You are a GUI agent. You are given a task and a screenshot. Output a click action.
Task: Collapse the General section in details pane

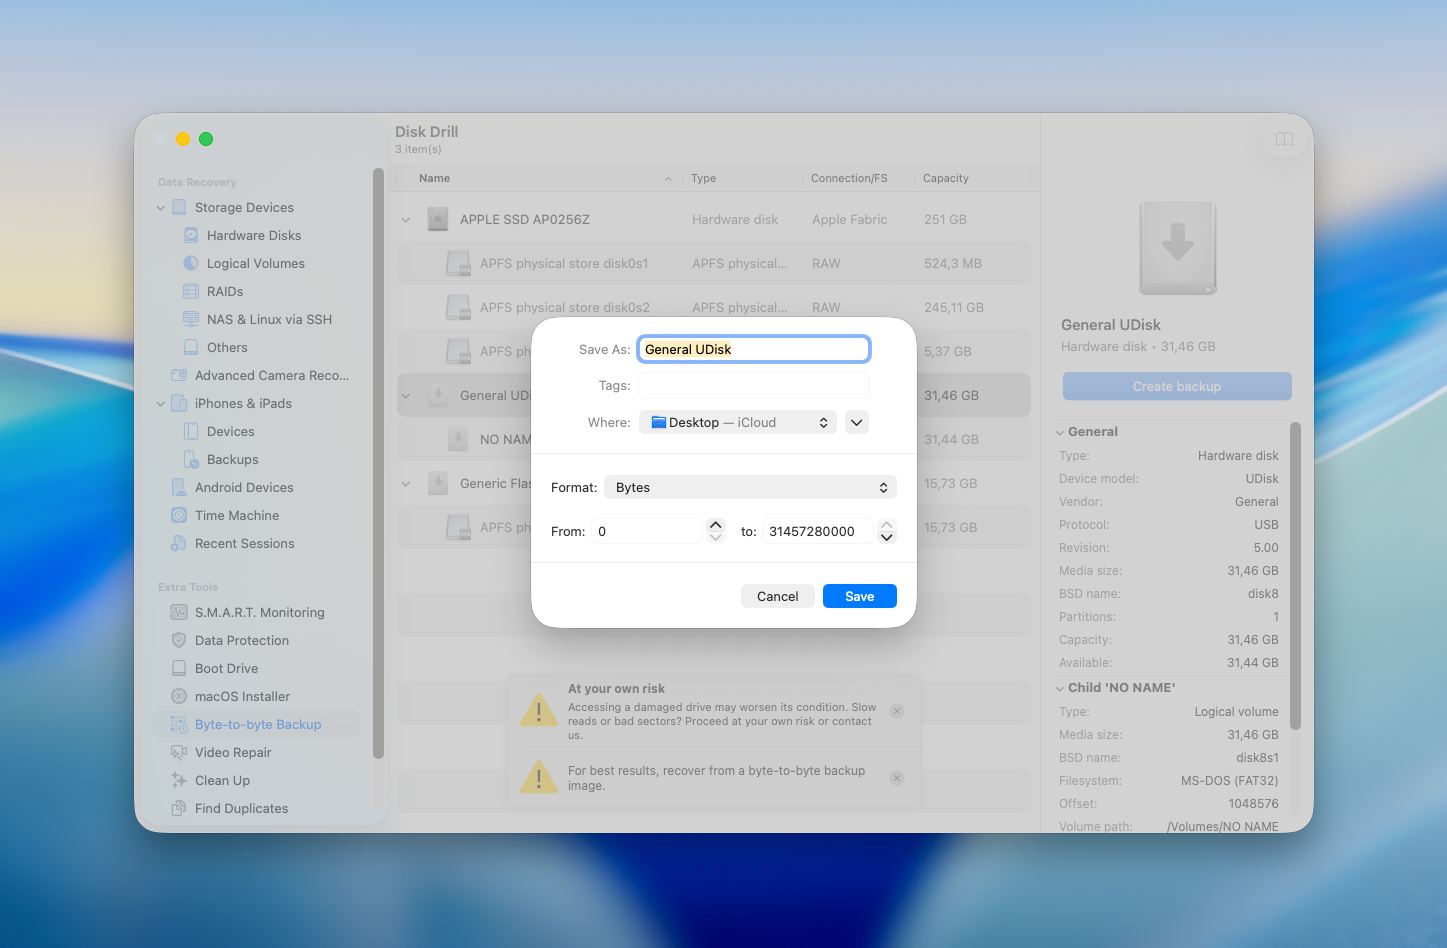pyautogui.click(x=1060, y=432)
